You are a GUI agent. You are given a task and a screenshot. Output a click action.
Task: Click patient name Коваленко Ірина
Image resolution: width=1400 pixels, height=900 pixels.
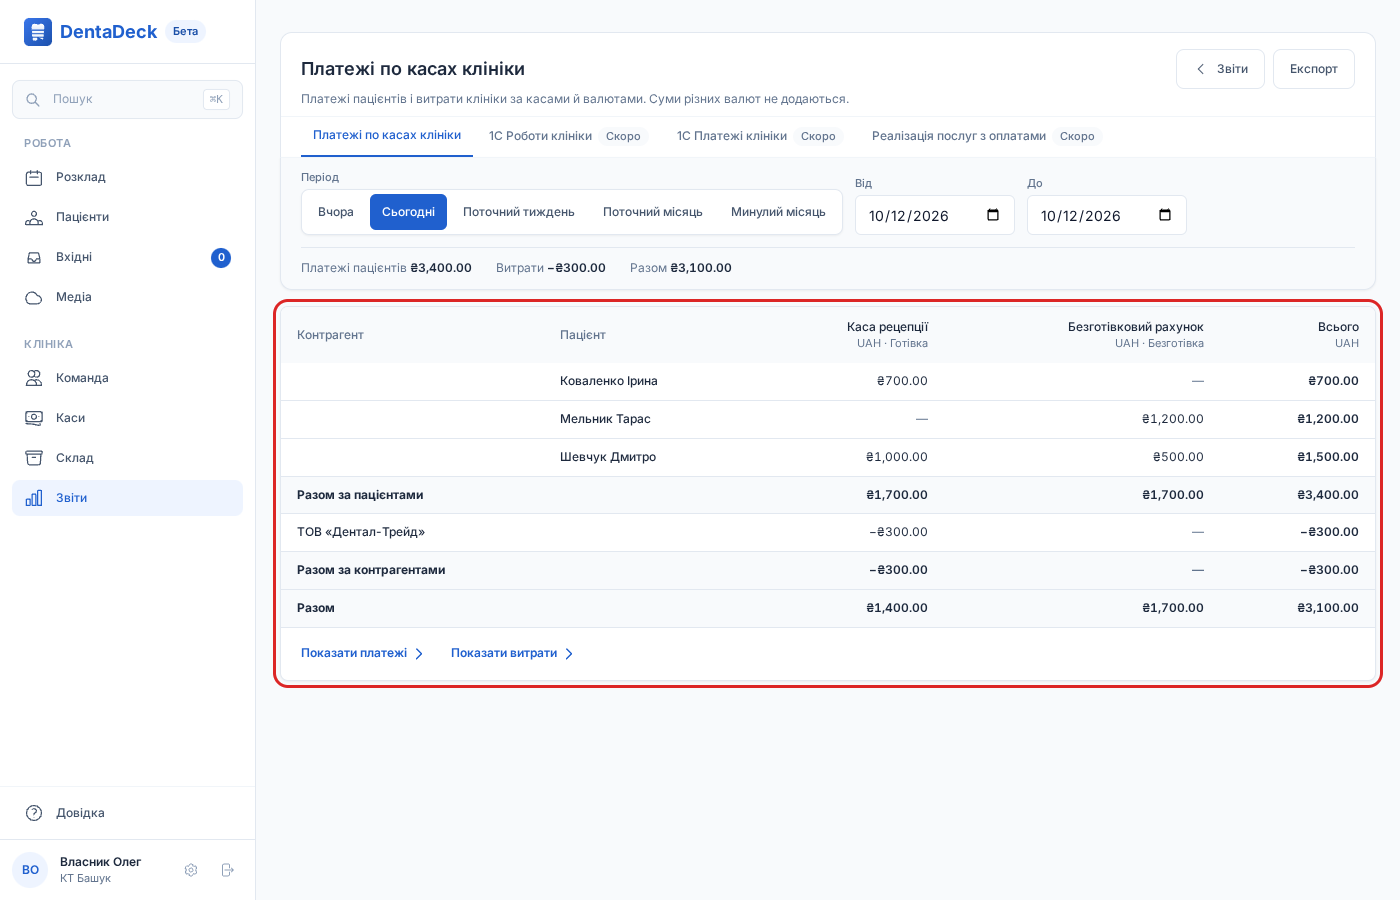(x=609, y=381)
